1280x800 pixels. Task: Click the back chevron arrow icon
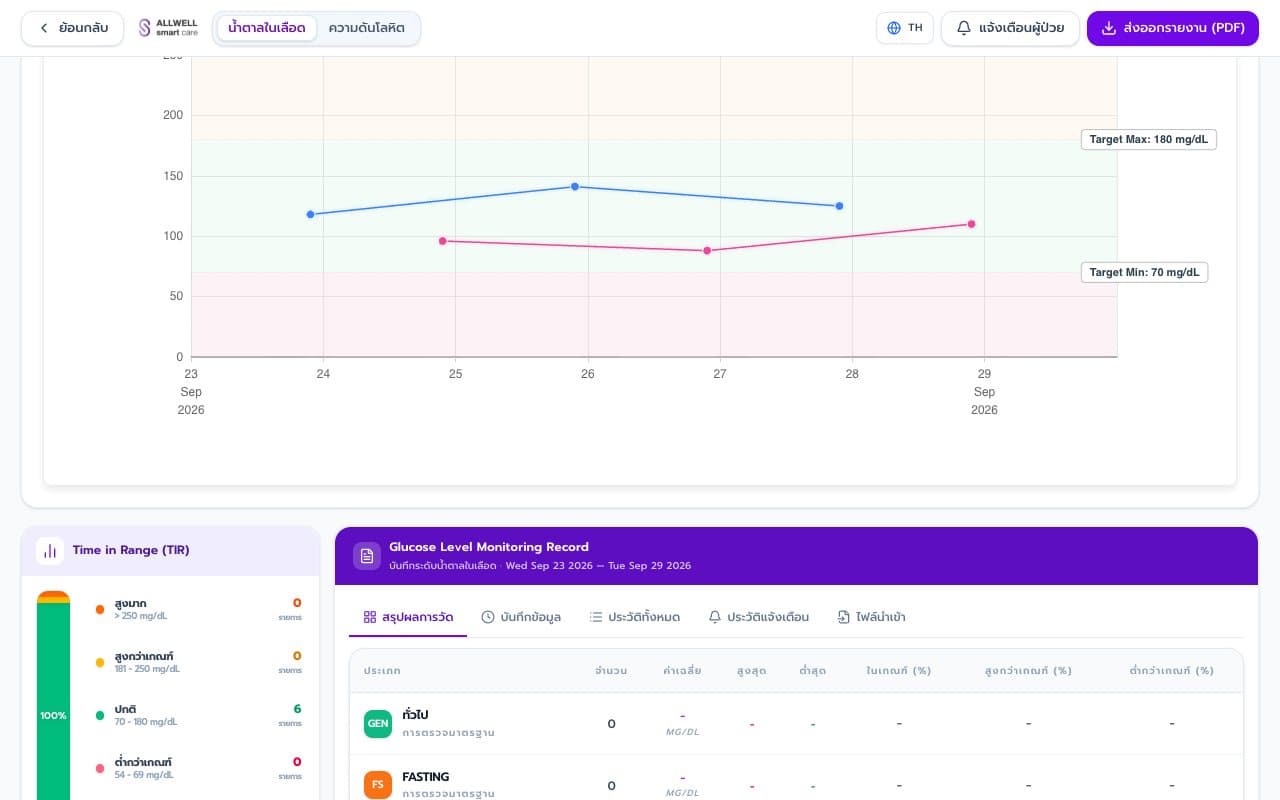(x=44, y=28)
